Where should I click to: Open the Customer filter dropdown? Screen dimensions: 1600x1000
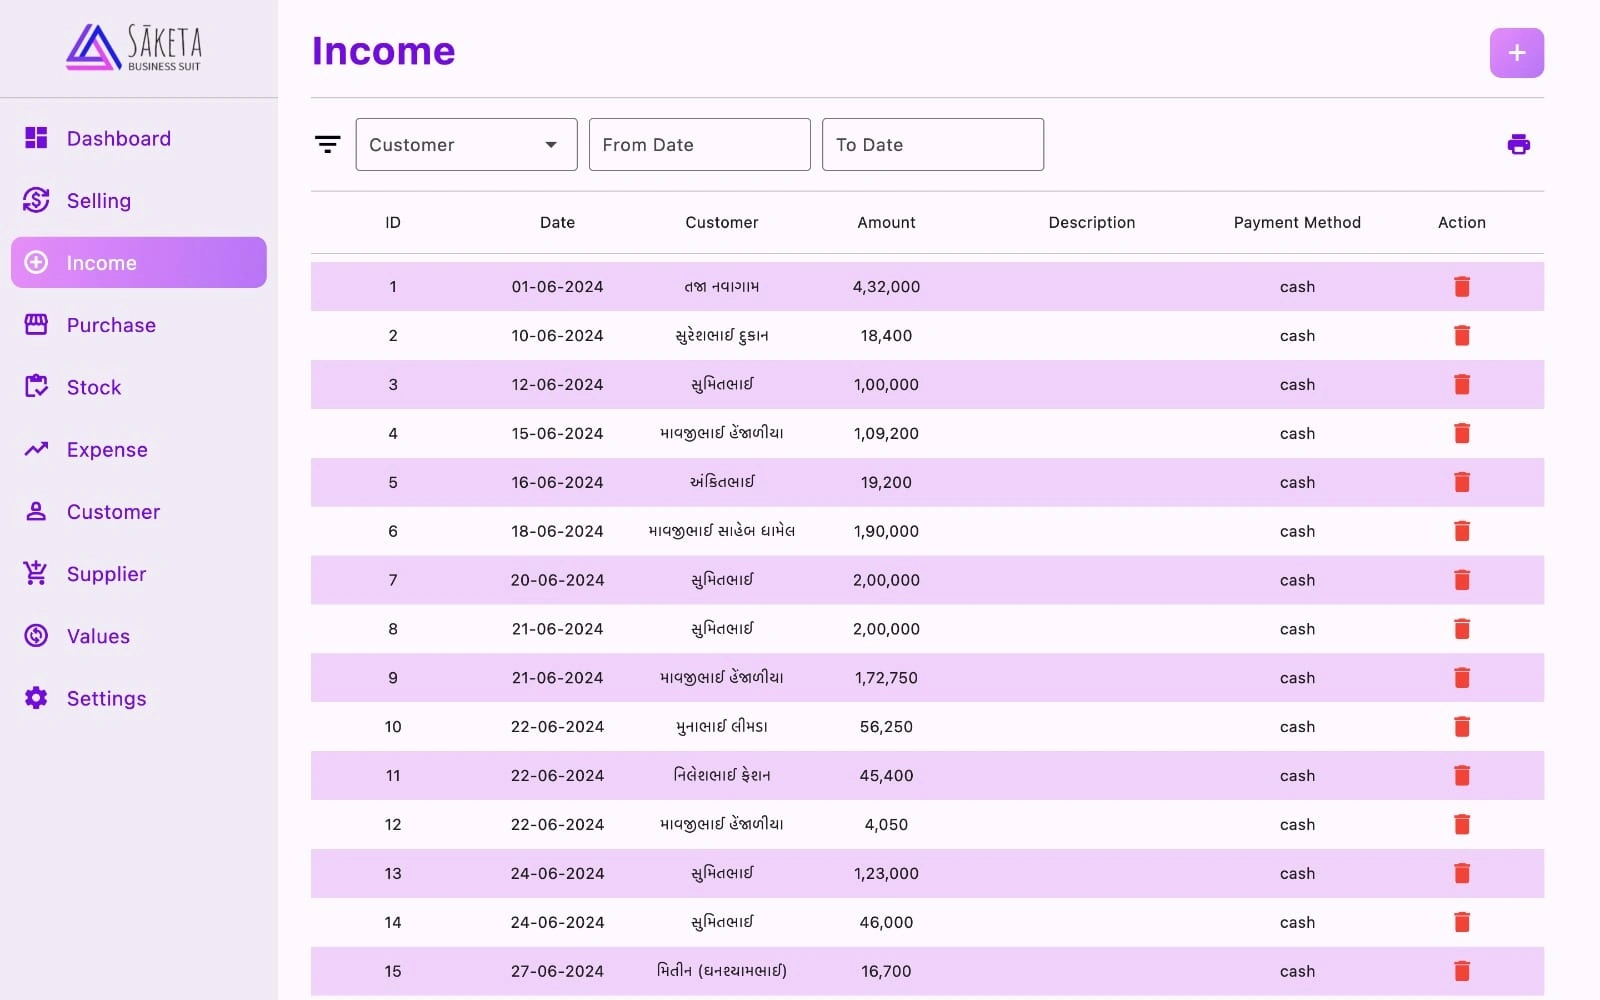click(x=466, y=144)
